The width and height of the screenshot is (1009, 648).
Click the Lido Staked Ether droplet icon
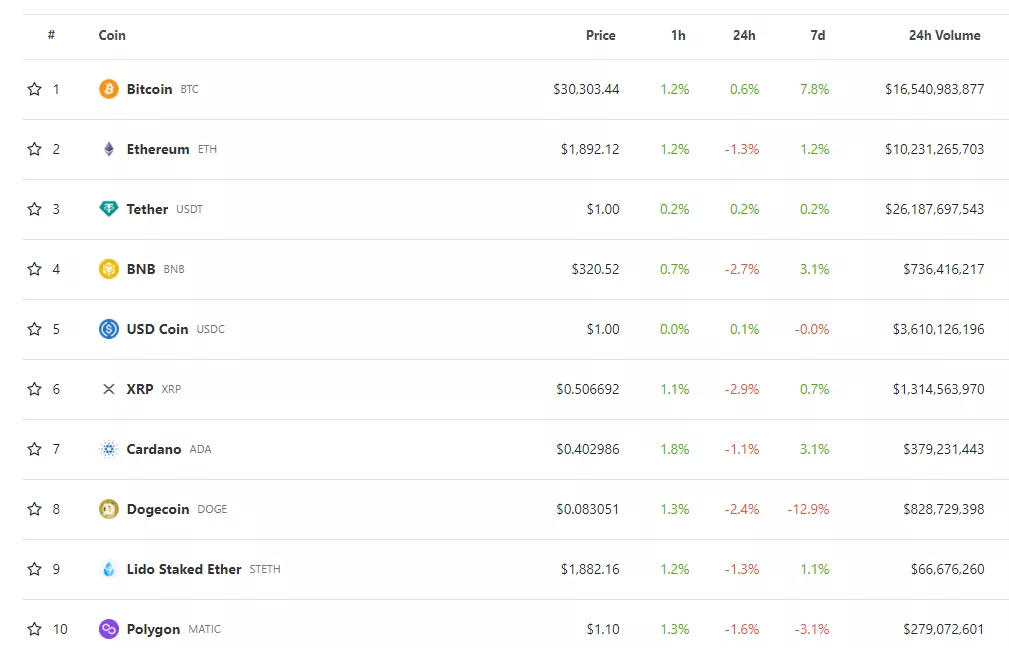(x=108, y=569)
